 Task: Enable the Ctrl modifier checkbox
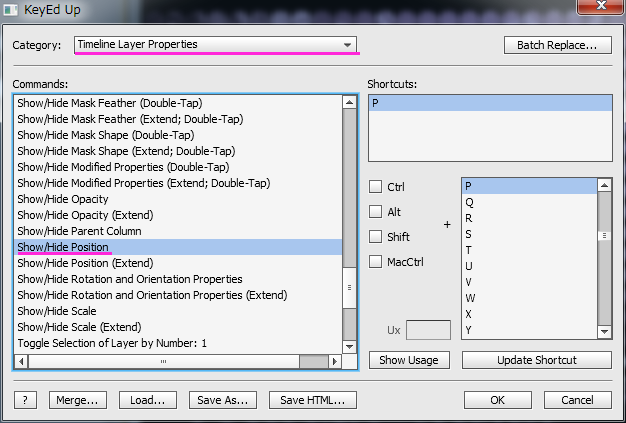[375, 186]
